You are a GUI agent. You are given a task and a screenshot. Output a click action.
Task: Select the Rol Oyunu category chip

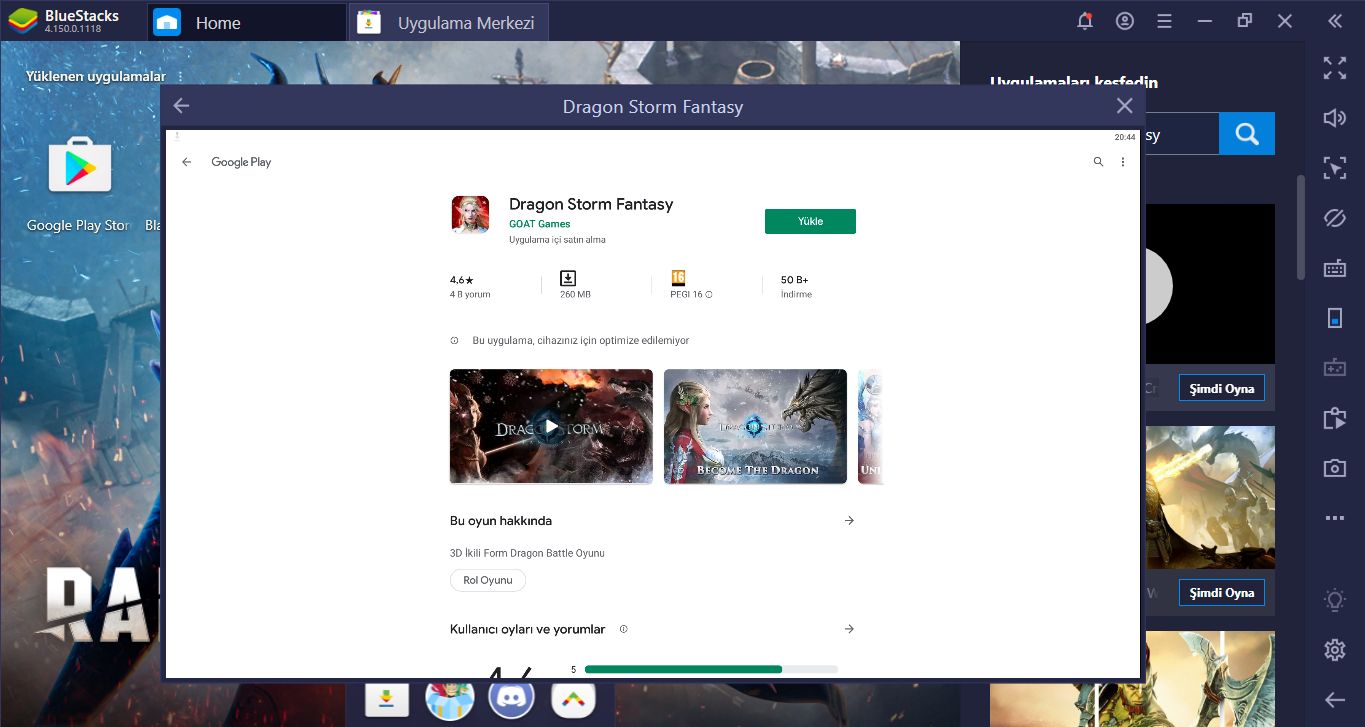(x=488, y=580)
